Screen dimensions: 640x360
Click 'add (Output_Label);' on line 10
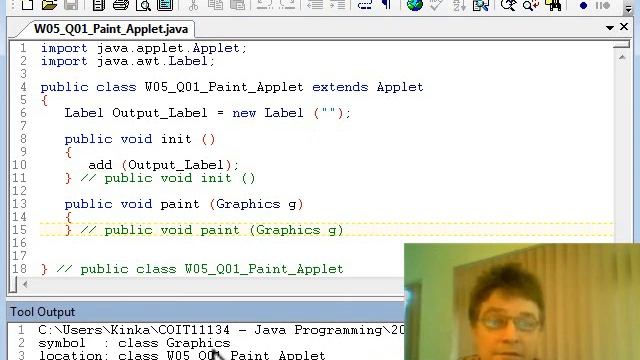point(163,165)
